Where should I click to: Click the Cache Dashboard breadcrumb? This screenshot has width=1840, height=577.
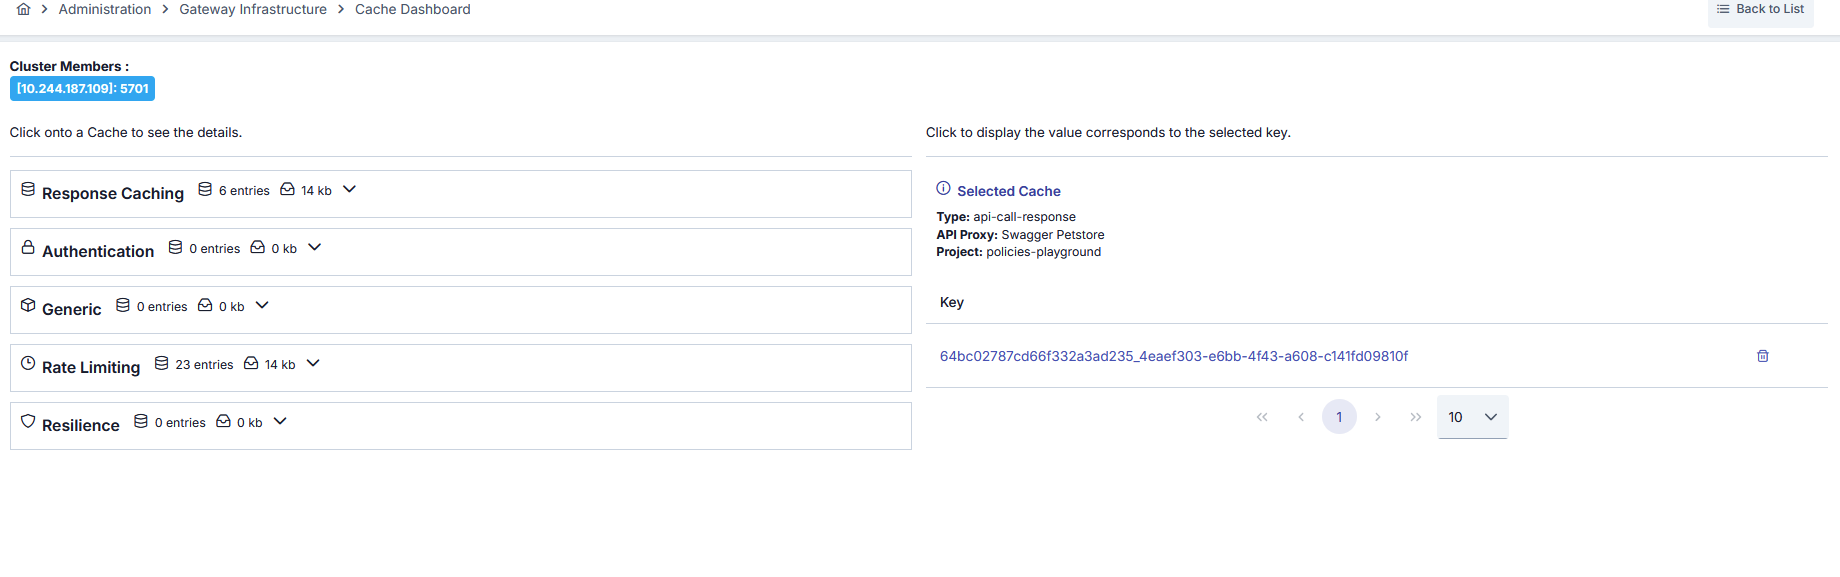tap(412, 9)
